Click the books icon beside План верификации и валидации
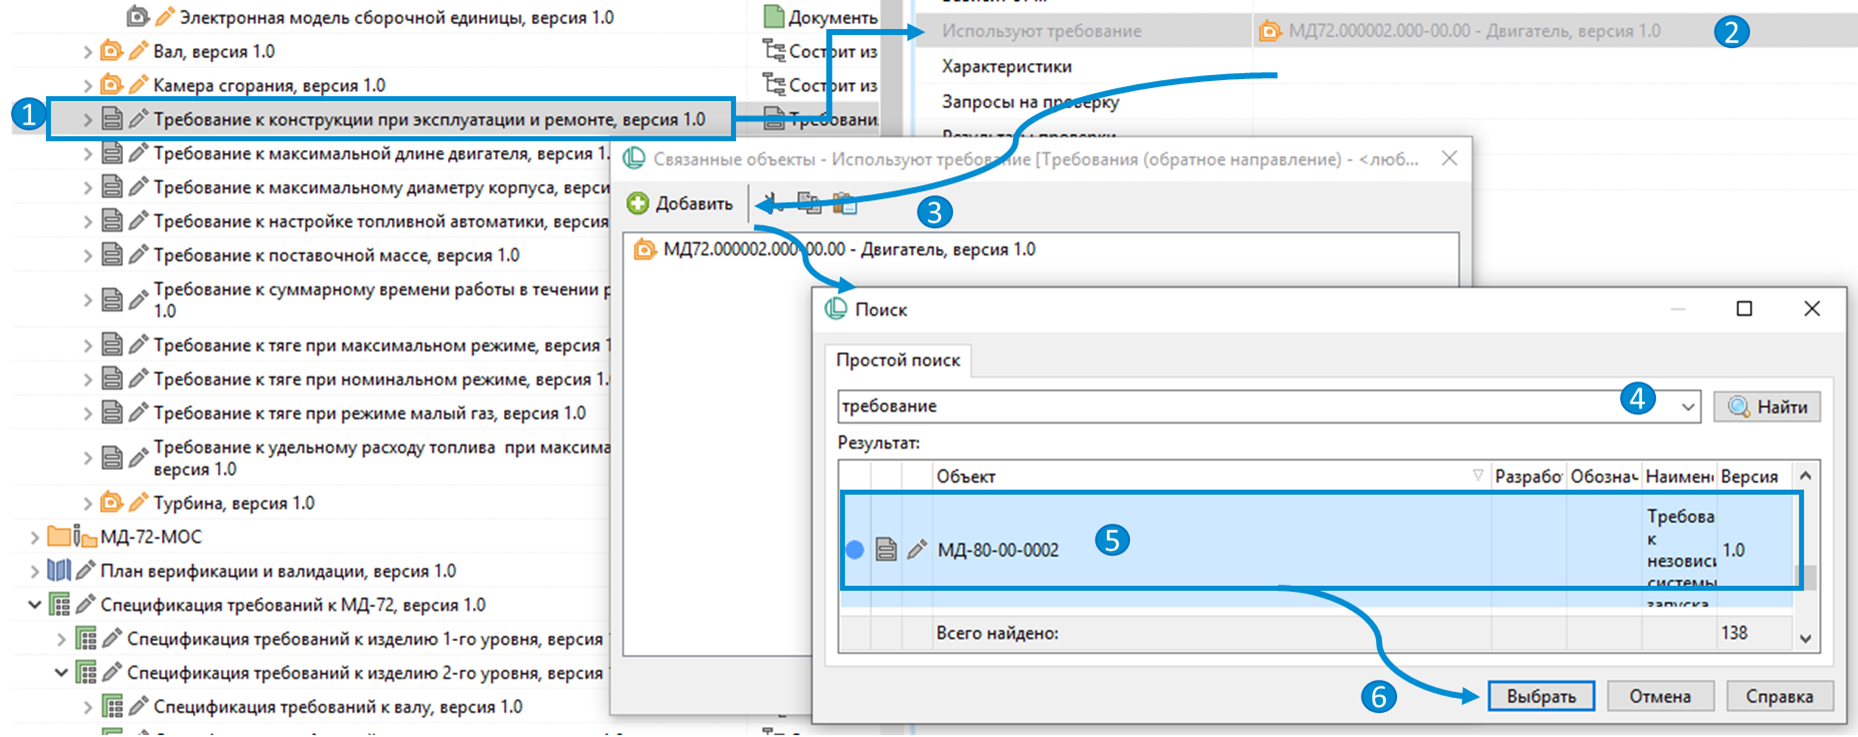The width and height of the screenshot is (1858, 737). pyautogui.click(x=60, y=571)
